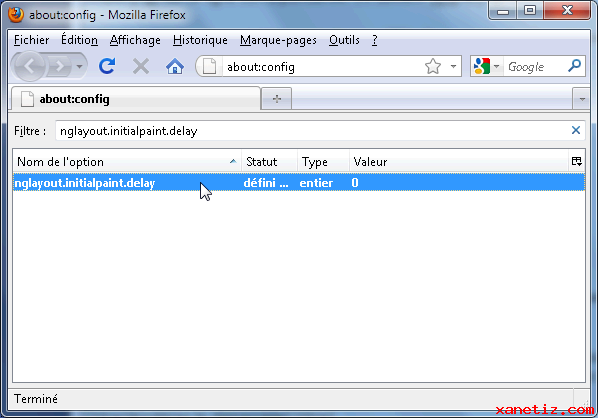Screen dimensions: 598x418
Task: Clear the filter with the blue X
Action: [576, 130]
